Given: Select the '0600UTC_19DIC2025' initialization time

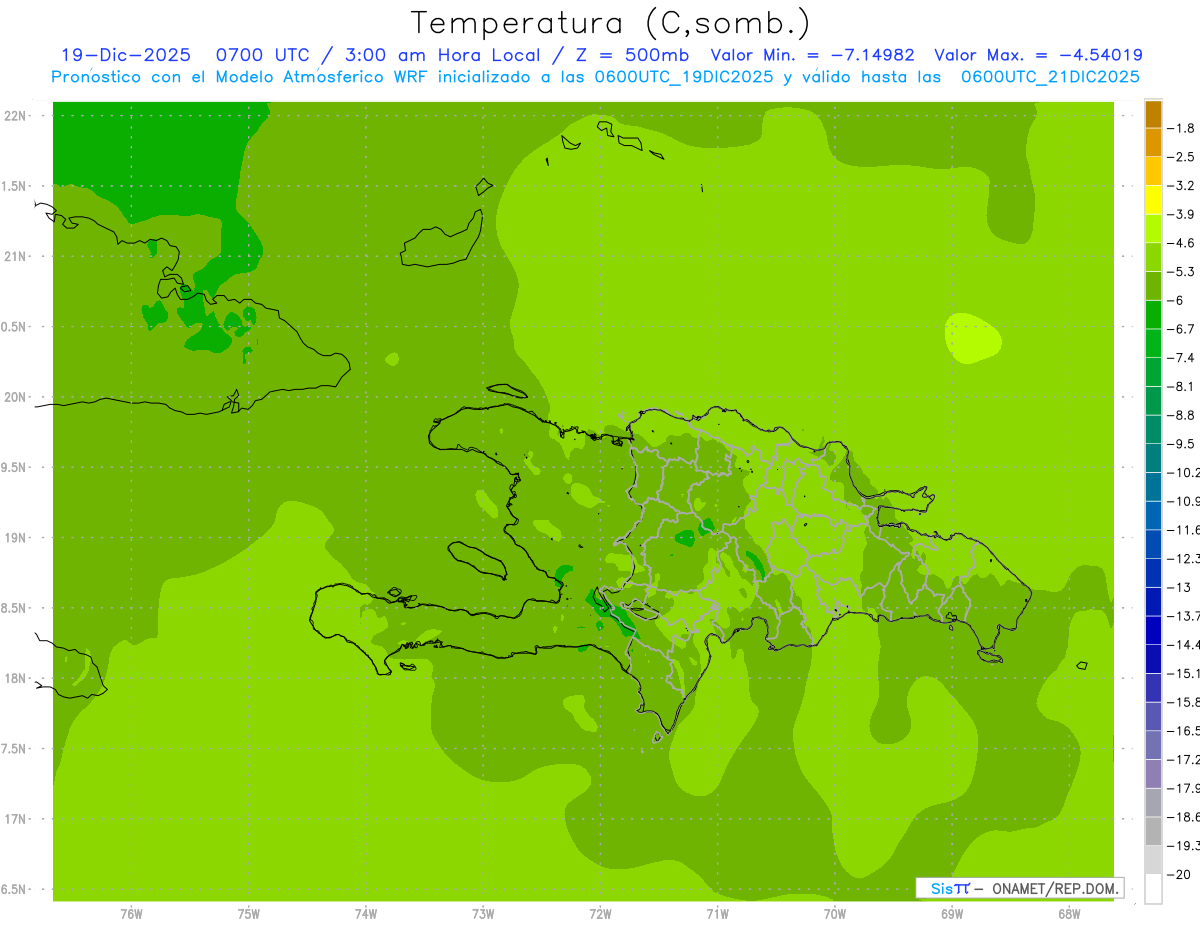Looking at the screenshot, I should (x=686, y=76).
